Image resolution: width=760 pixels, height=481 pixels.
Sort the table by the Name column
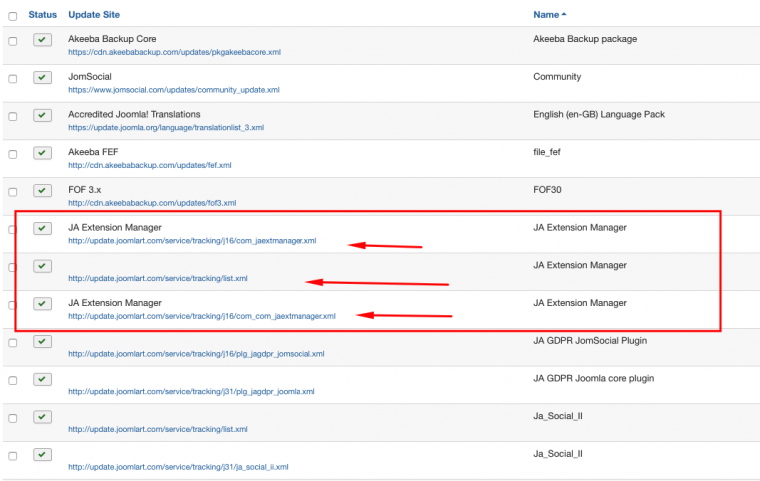click(546, 15)
